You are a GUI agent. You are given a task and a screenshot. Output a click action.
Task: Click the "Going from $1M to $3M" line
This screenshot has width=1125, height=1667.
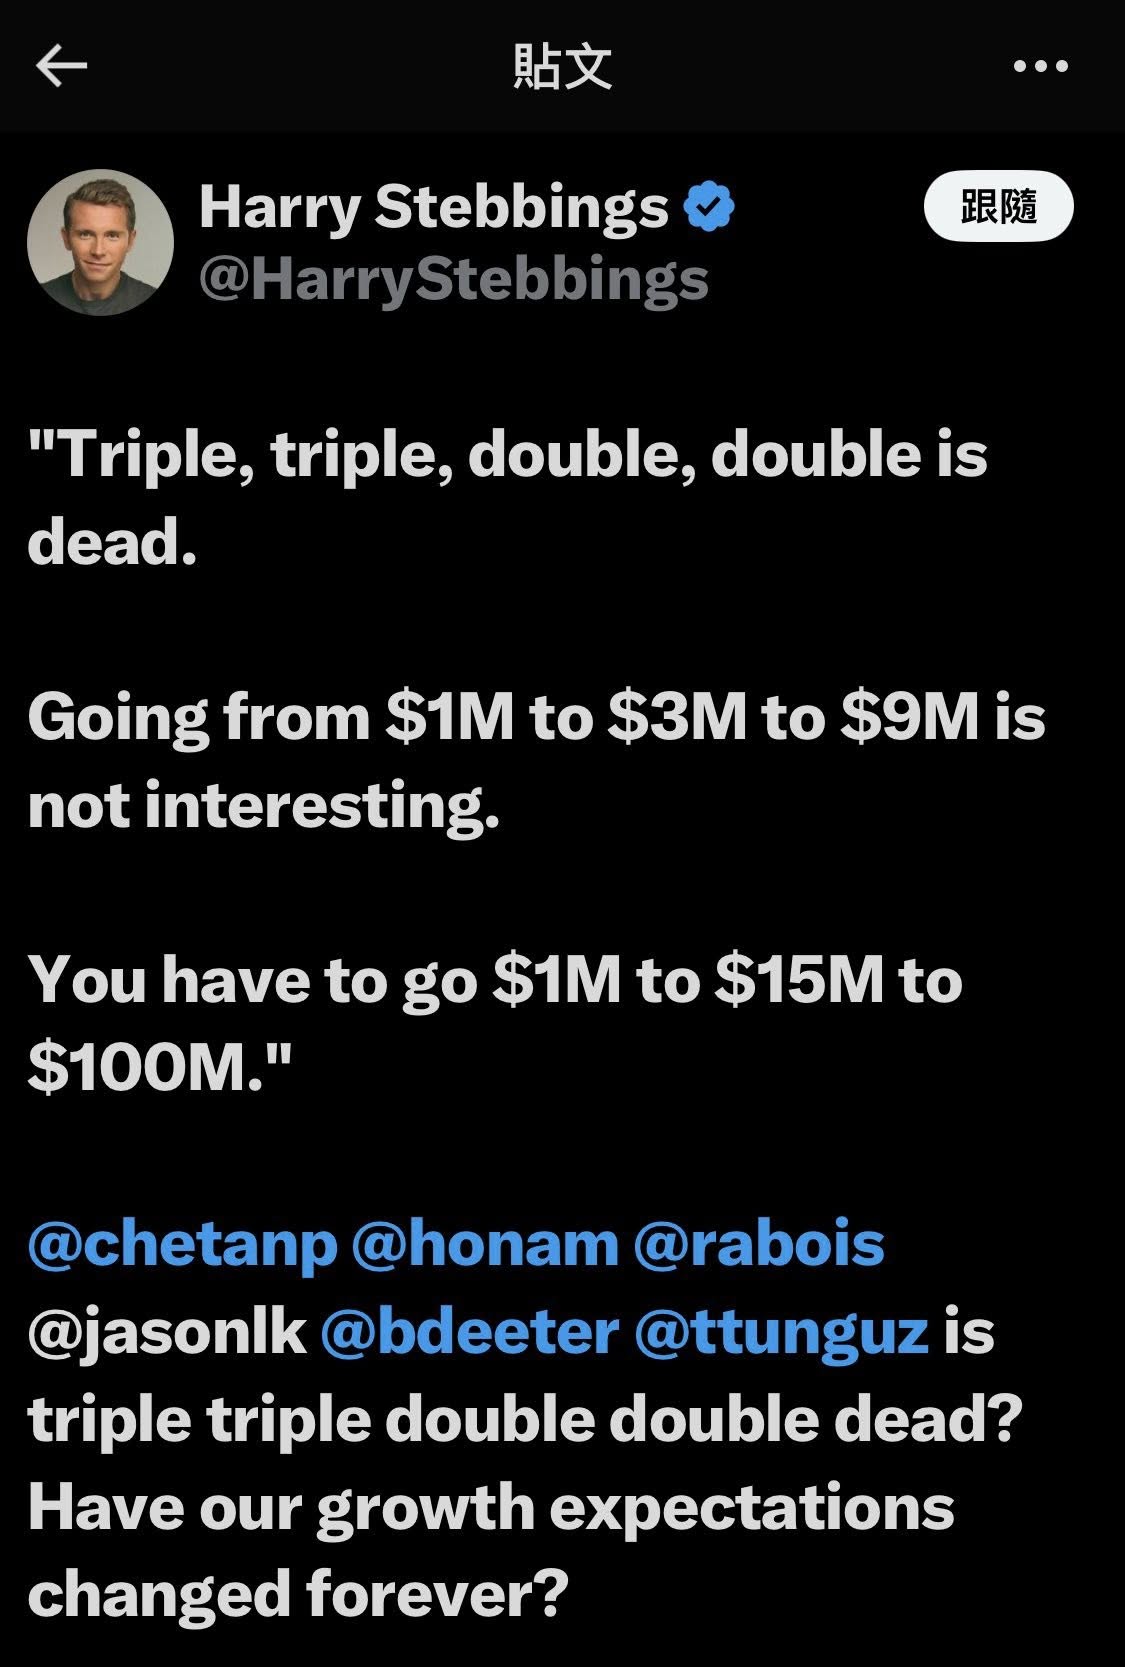[536, 718]
